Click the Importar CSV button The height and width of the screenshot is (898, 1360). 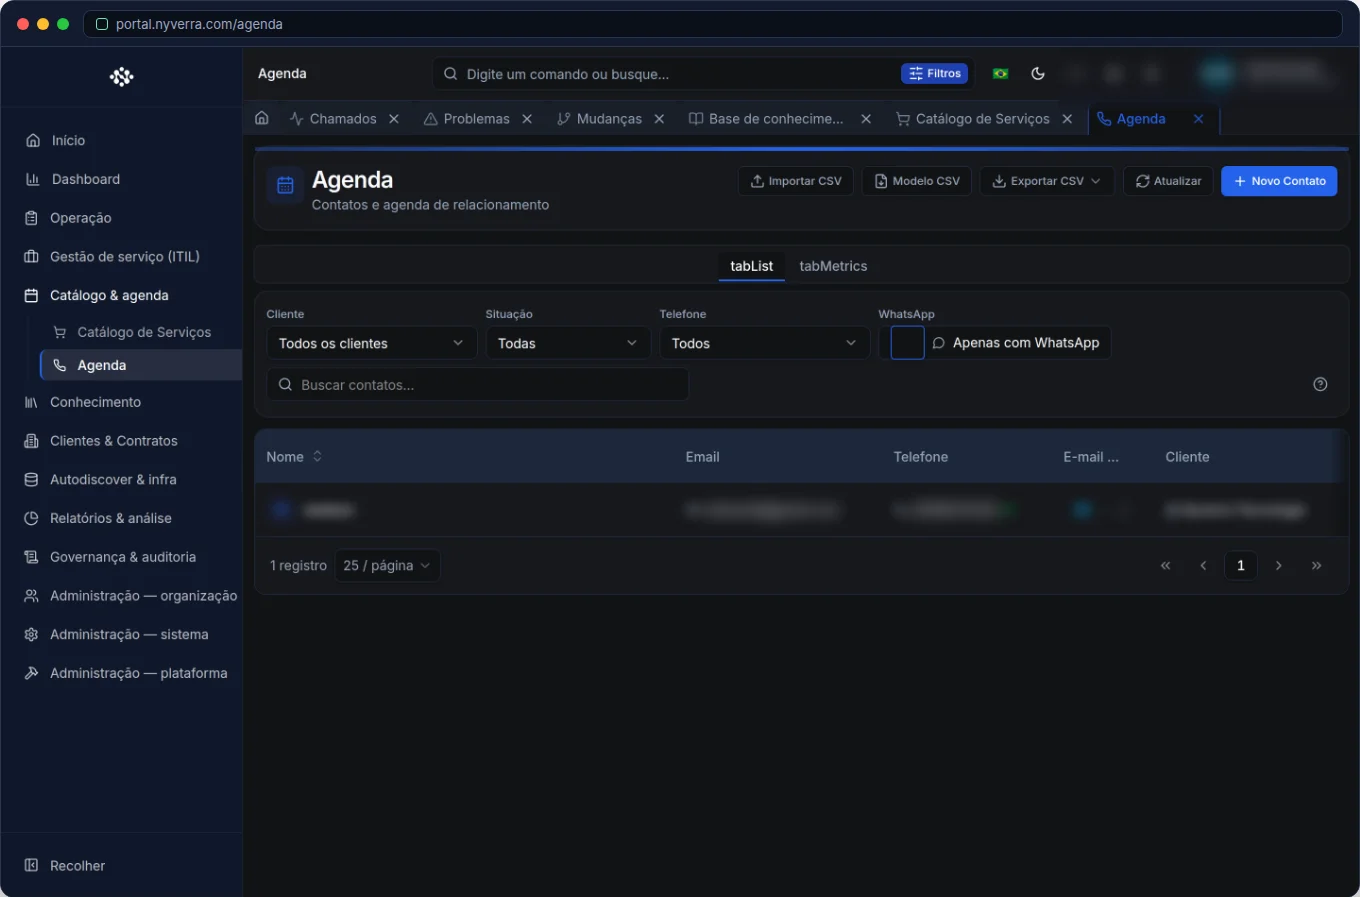796,181
